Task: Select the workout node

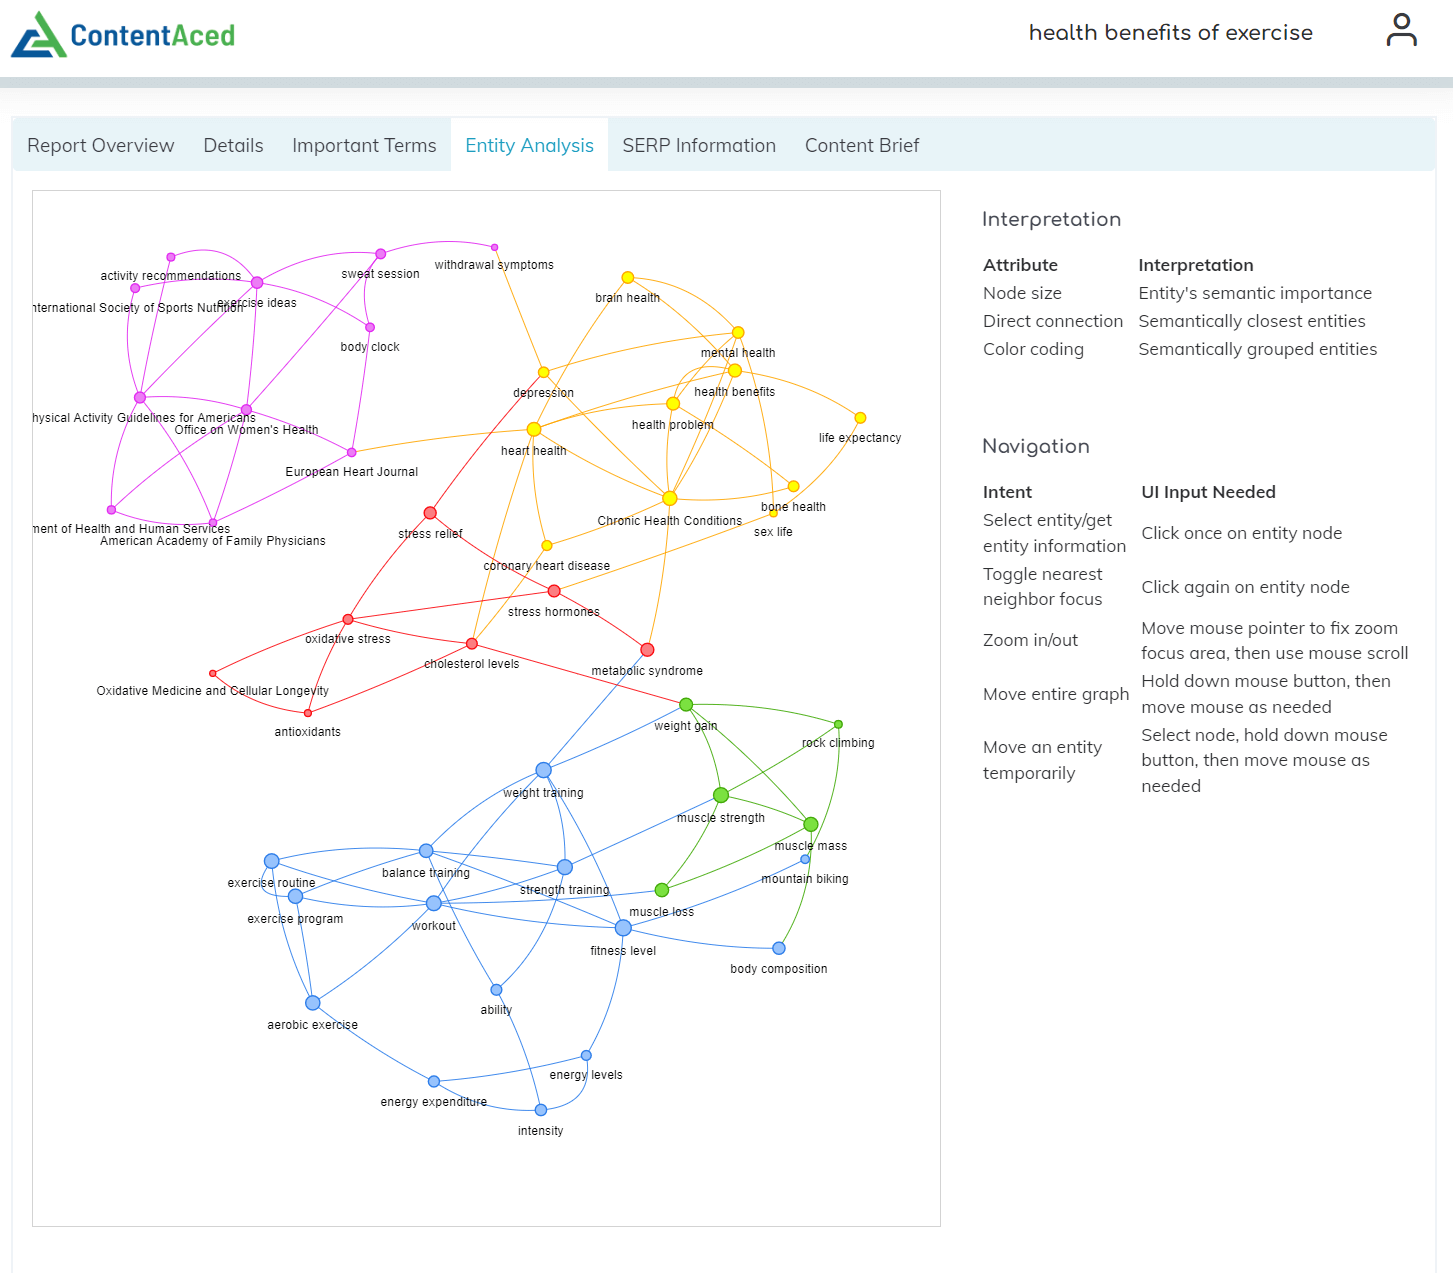Action: (434, 903)
